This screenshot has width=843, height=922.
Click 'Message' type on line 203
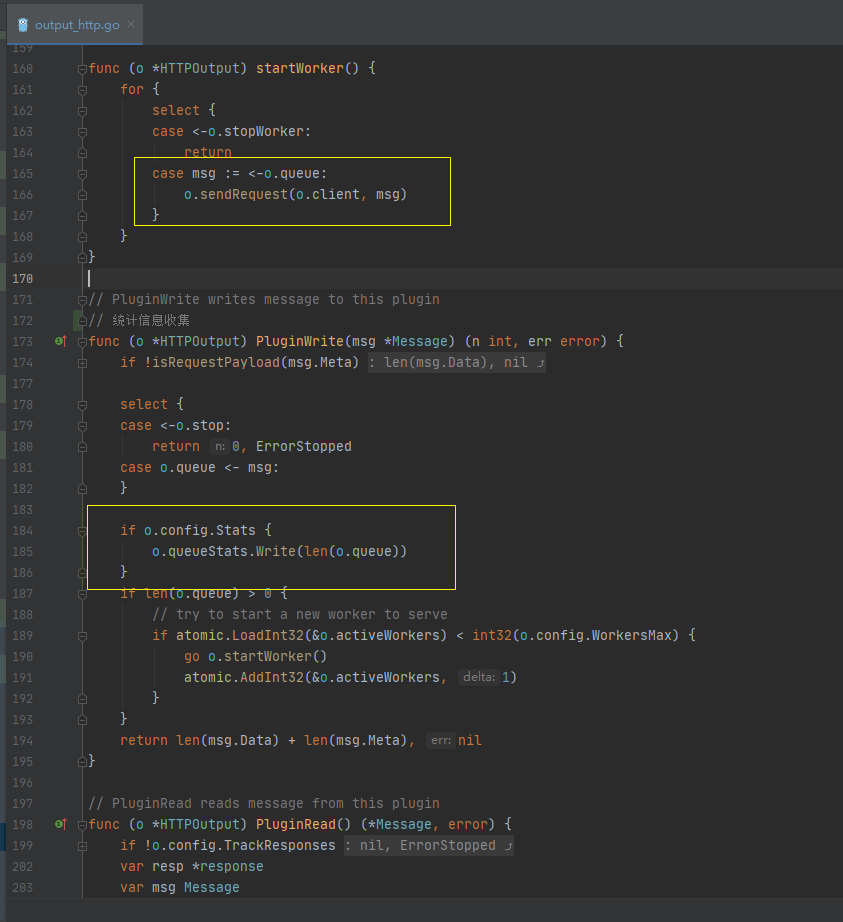(212, 887)
